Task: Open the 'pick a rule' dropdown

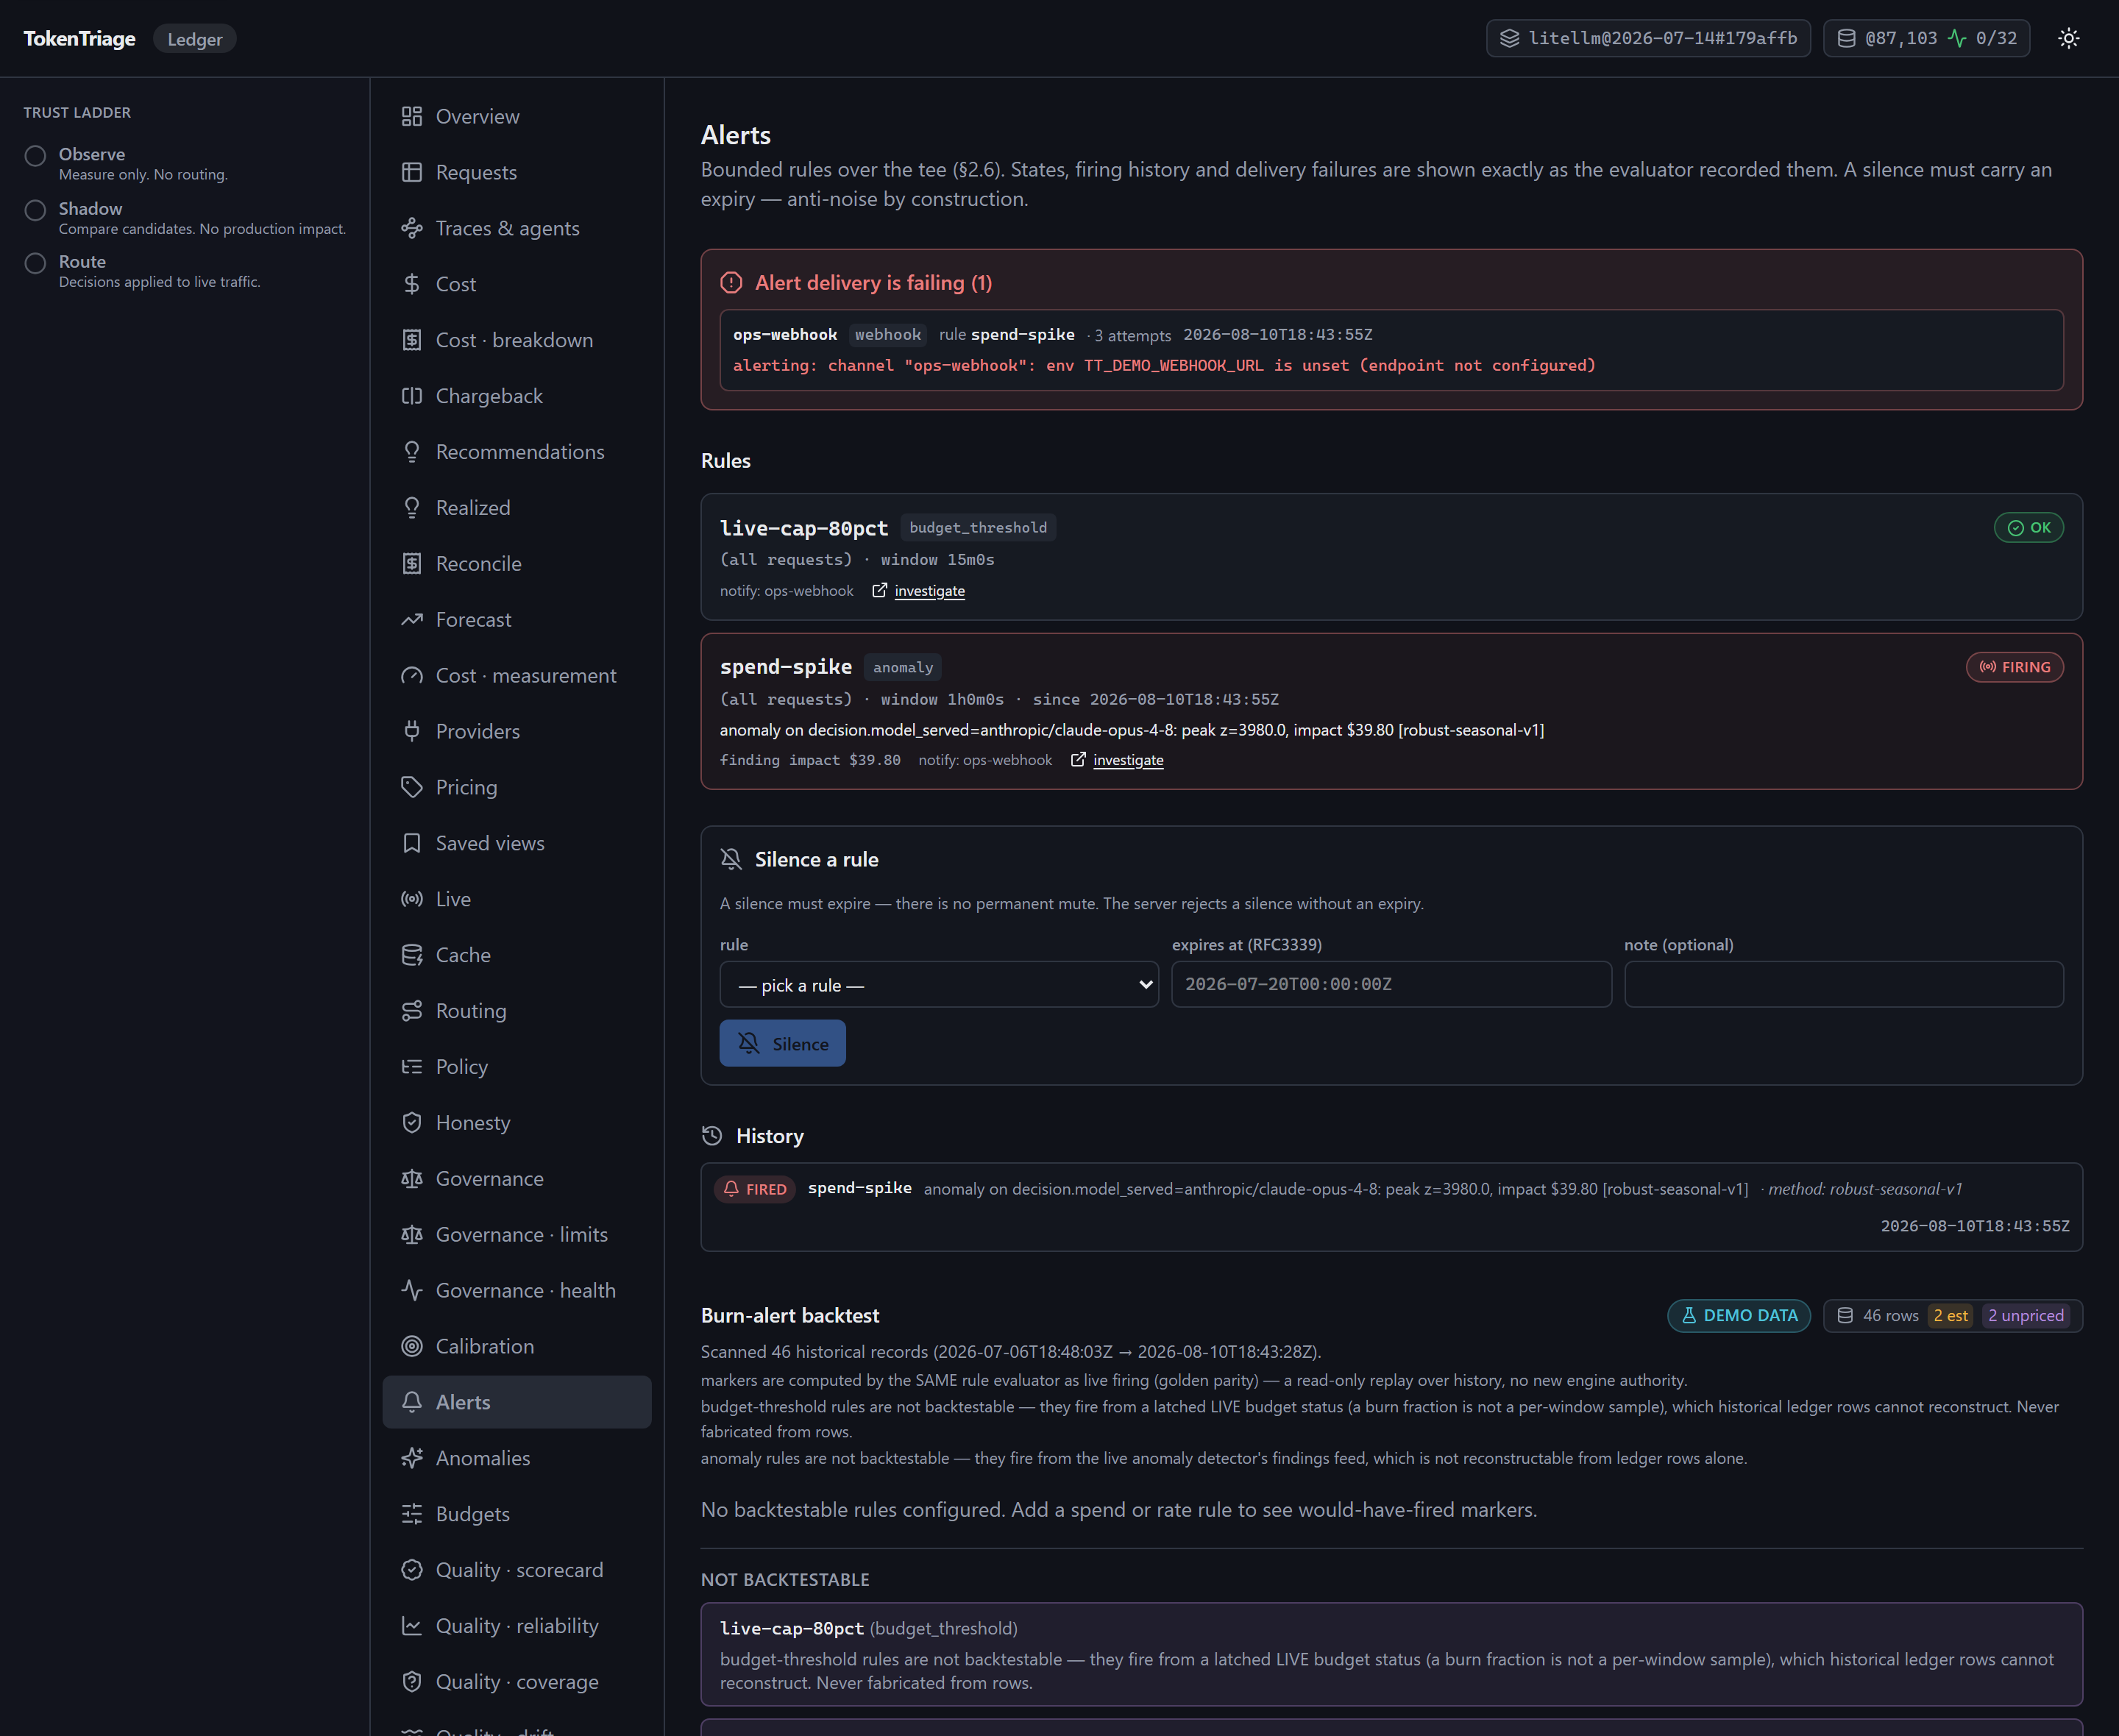Action: point(939,985)
